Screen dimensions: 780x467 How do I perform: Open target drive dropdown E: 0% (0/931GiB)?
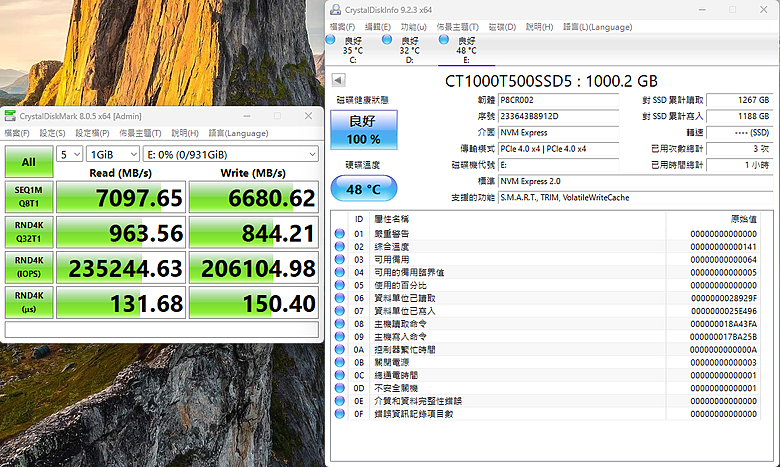(x=231, y=154)
